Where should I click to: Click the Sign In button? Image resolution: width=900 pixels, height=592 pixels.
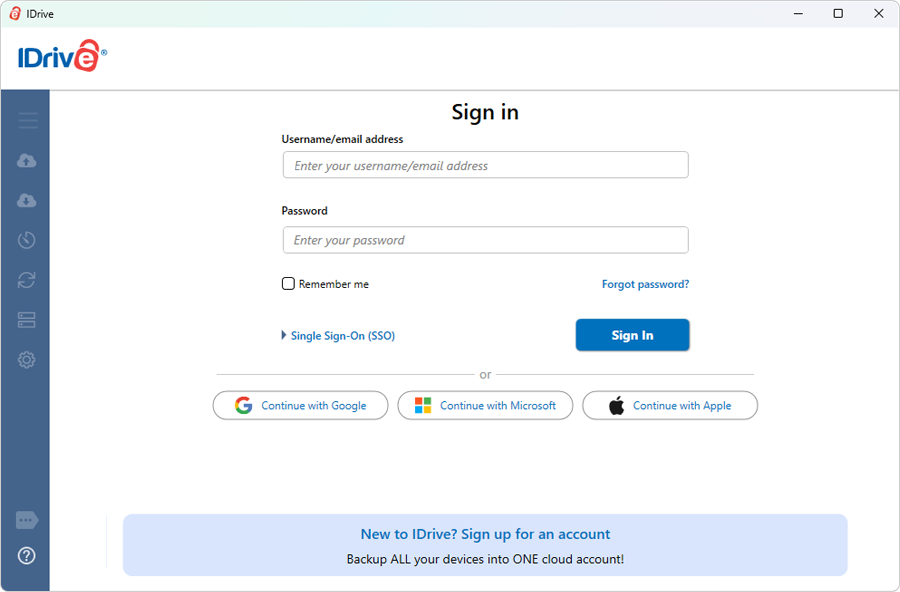pyautogui.click(x=632, y=335)
